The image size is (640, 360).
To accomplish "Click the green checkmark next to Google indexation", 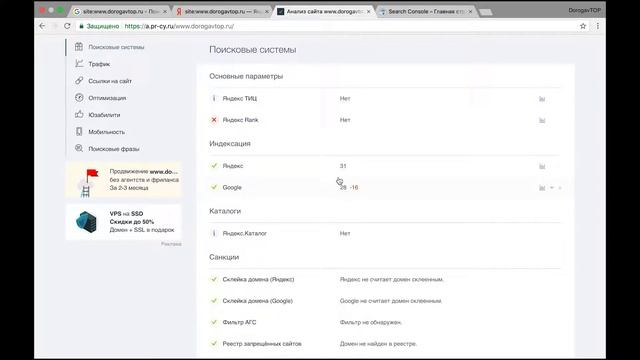I will pyautogui.click(x=214, y=187).
